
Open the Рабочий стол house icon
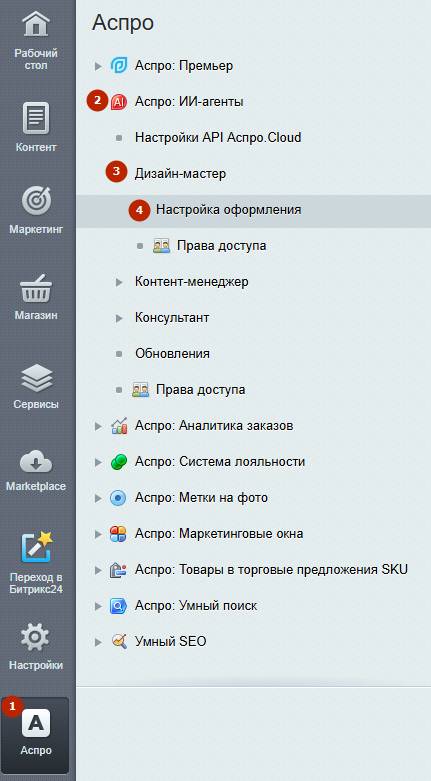click(x=36, y=24)
